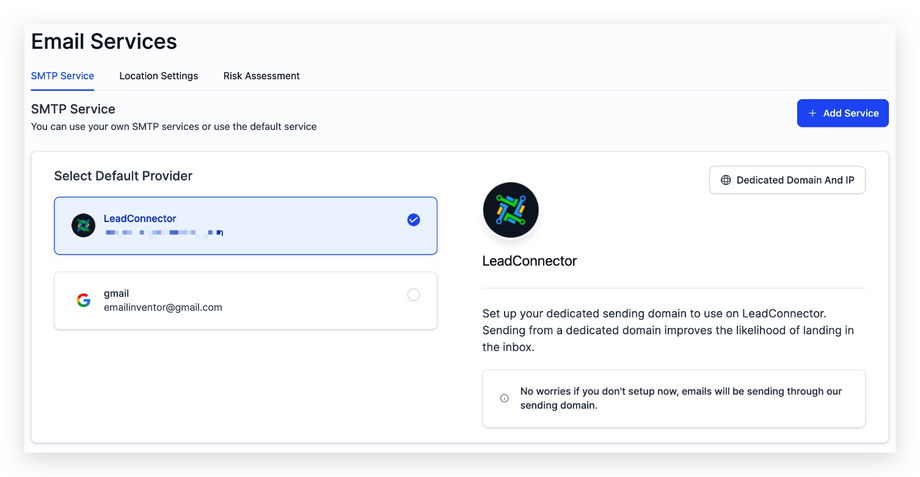Click the Add Service button
The width and height of the screenshot is (920, 477).
point(842,113)
